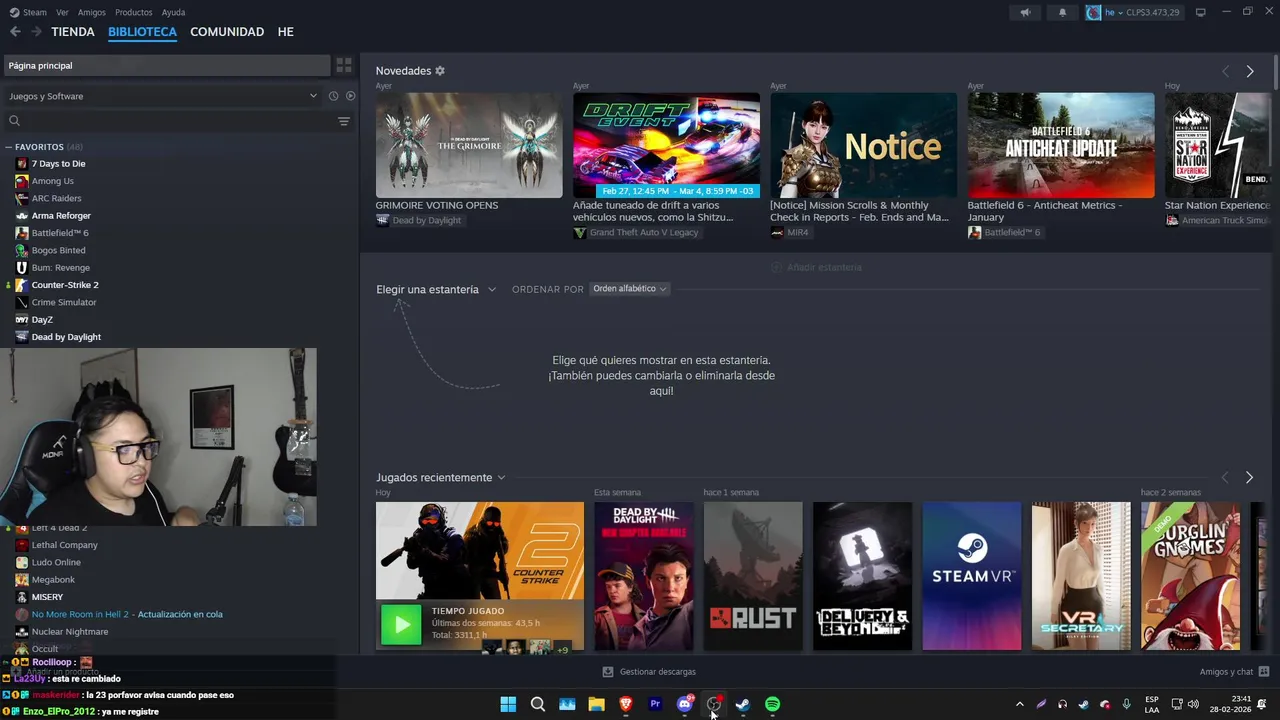Open OBS Studio from the taskbar
Image resolution: width=1280 pixels, height=720 pixels.
pos(714,704)
